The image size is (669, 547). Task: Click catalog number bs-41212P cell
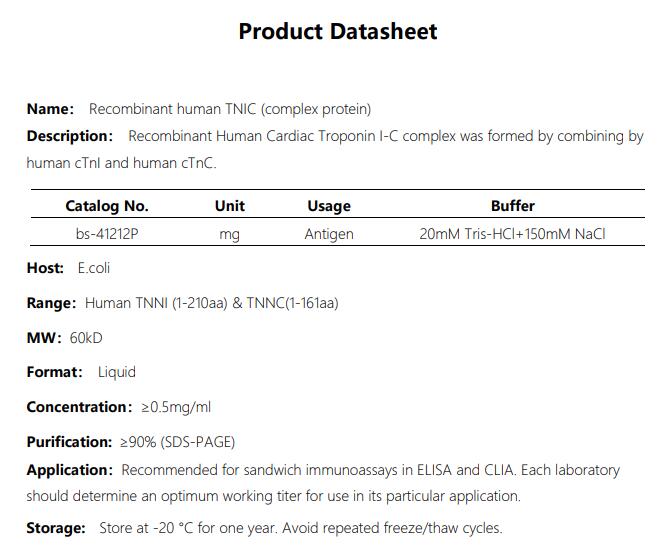tap(107, 234)
